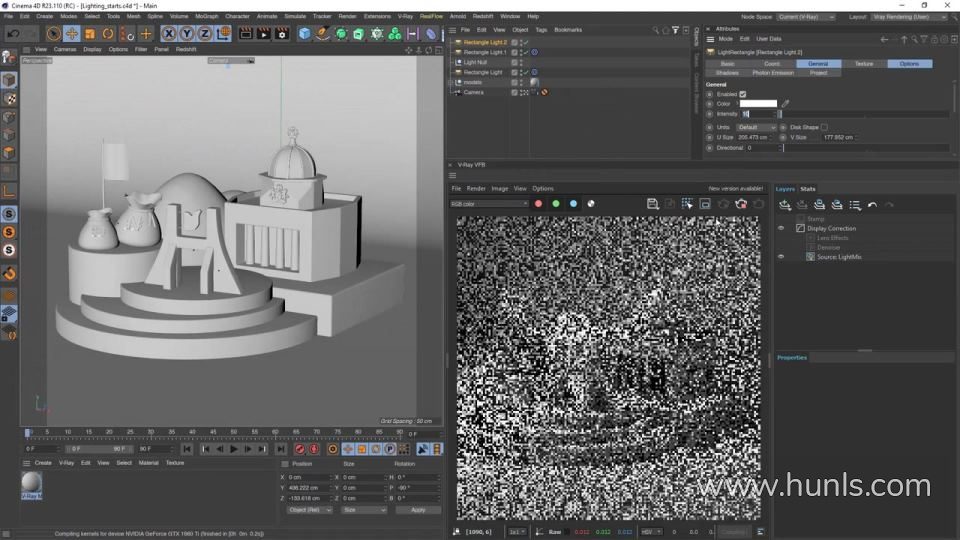Click the Directional slider track
This screenshot has width=960, height=540.
[866, 148]
